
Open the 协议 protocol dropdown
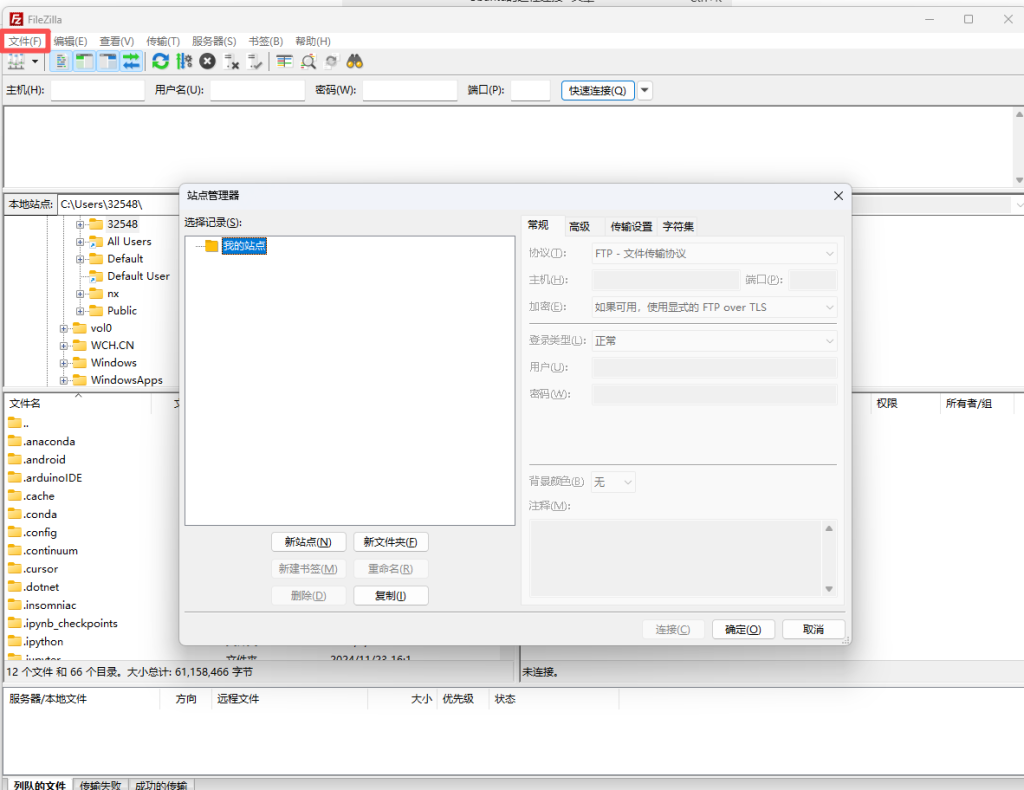click(714, 254)
